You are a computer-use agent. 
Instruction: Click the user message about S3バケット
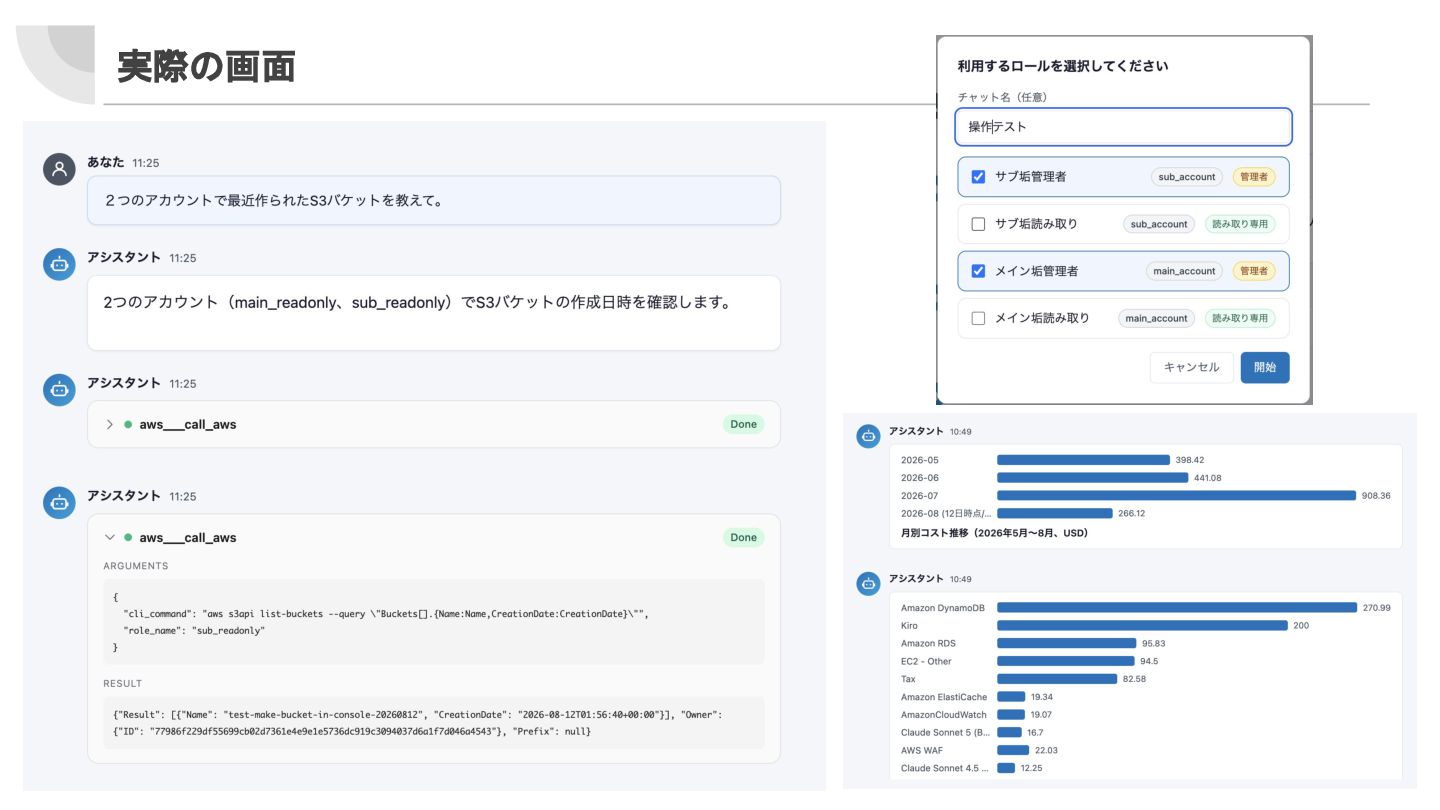(433, 200)
